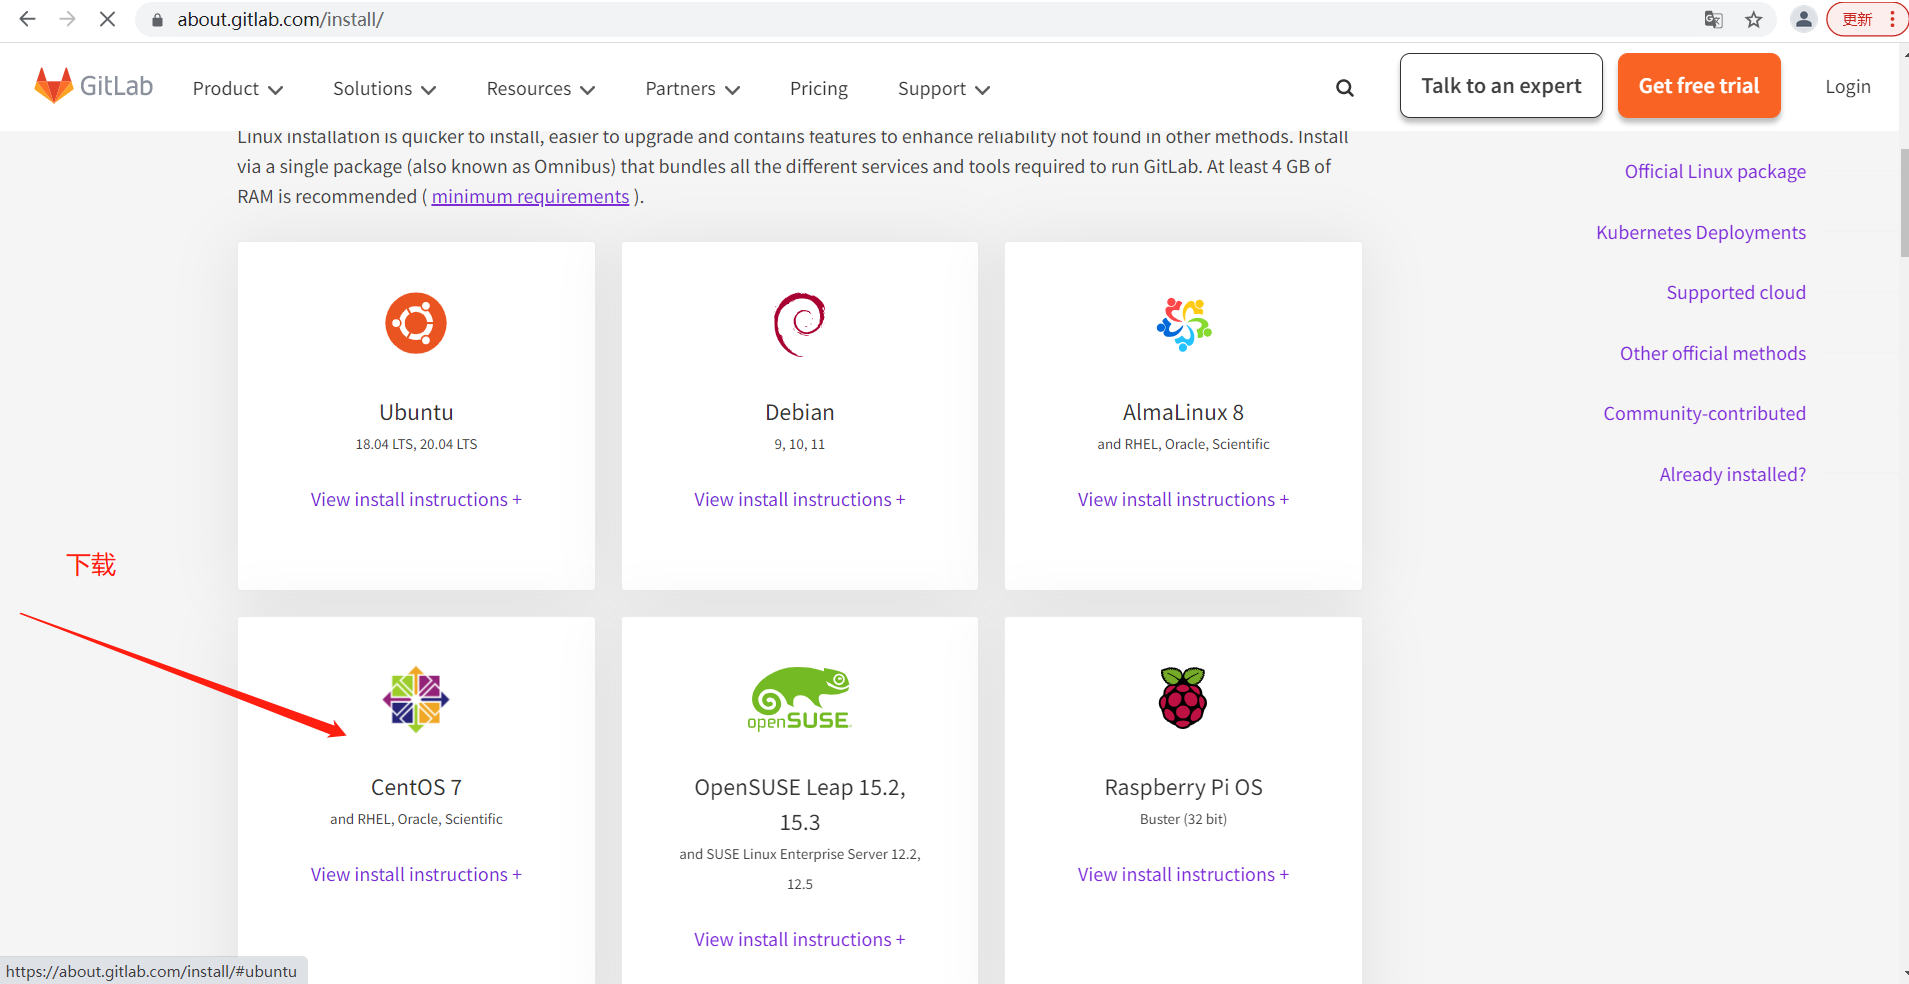Image resolution: width=1909 pixels, height=984 pixels.
Task: Bookmark this page with the star icon
Action: [x=1753, y=19]
